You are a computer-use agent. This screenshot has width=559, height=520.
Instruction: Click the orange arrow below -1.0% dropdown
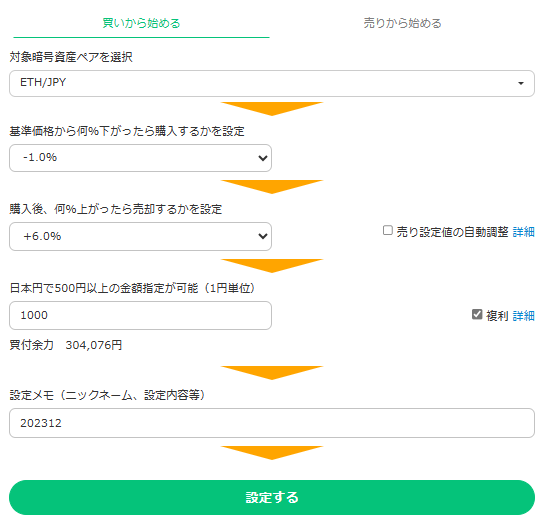click(x=272, y=187)
